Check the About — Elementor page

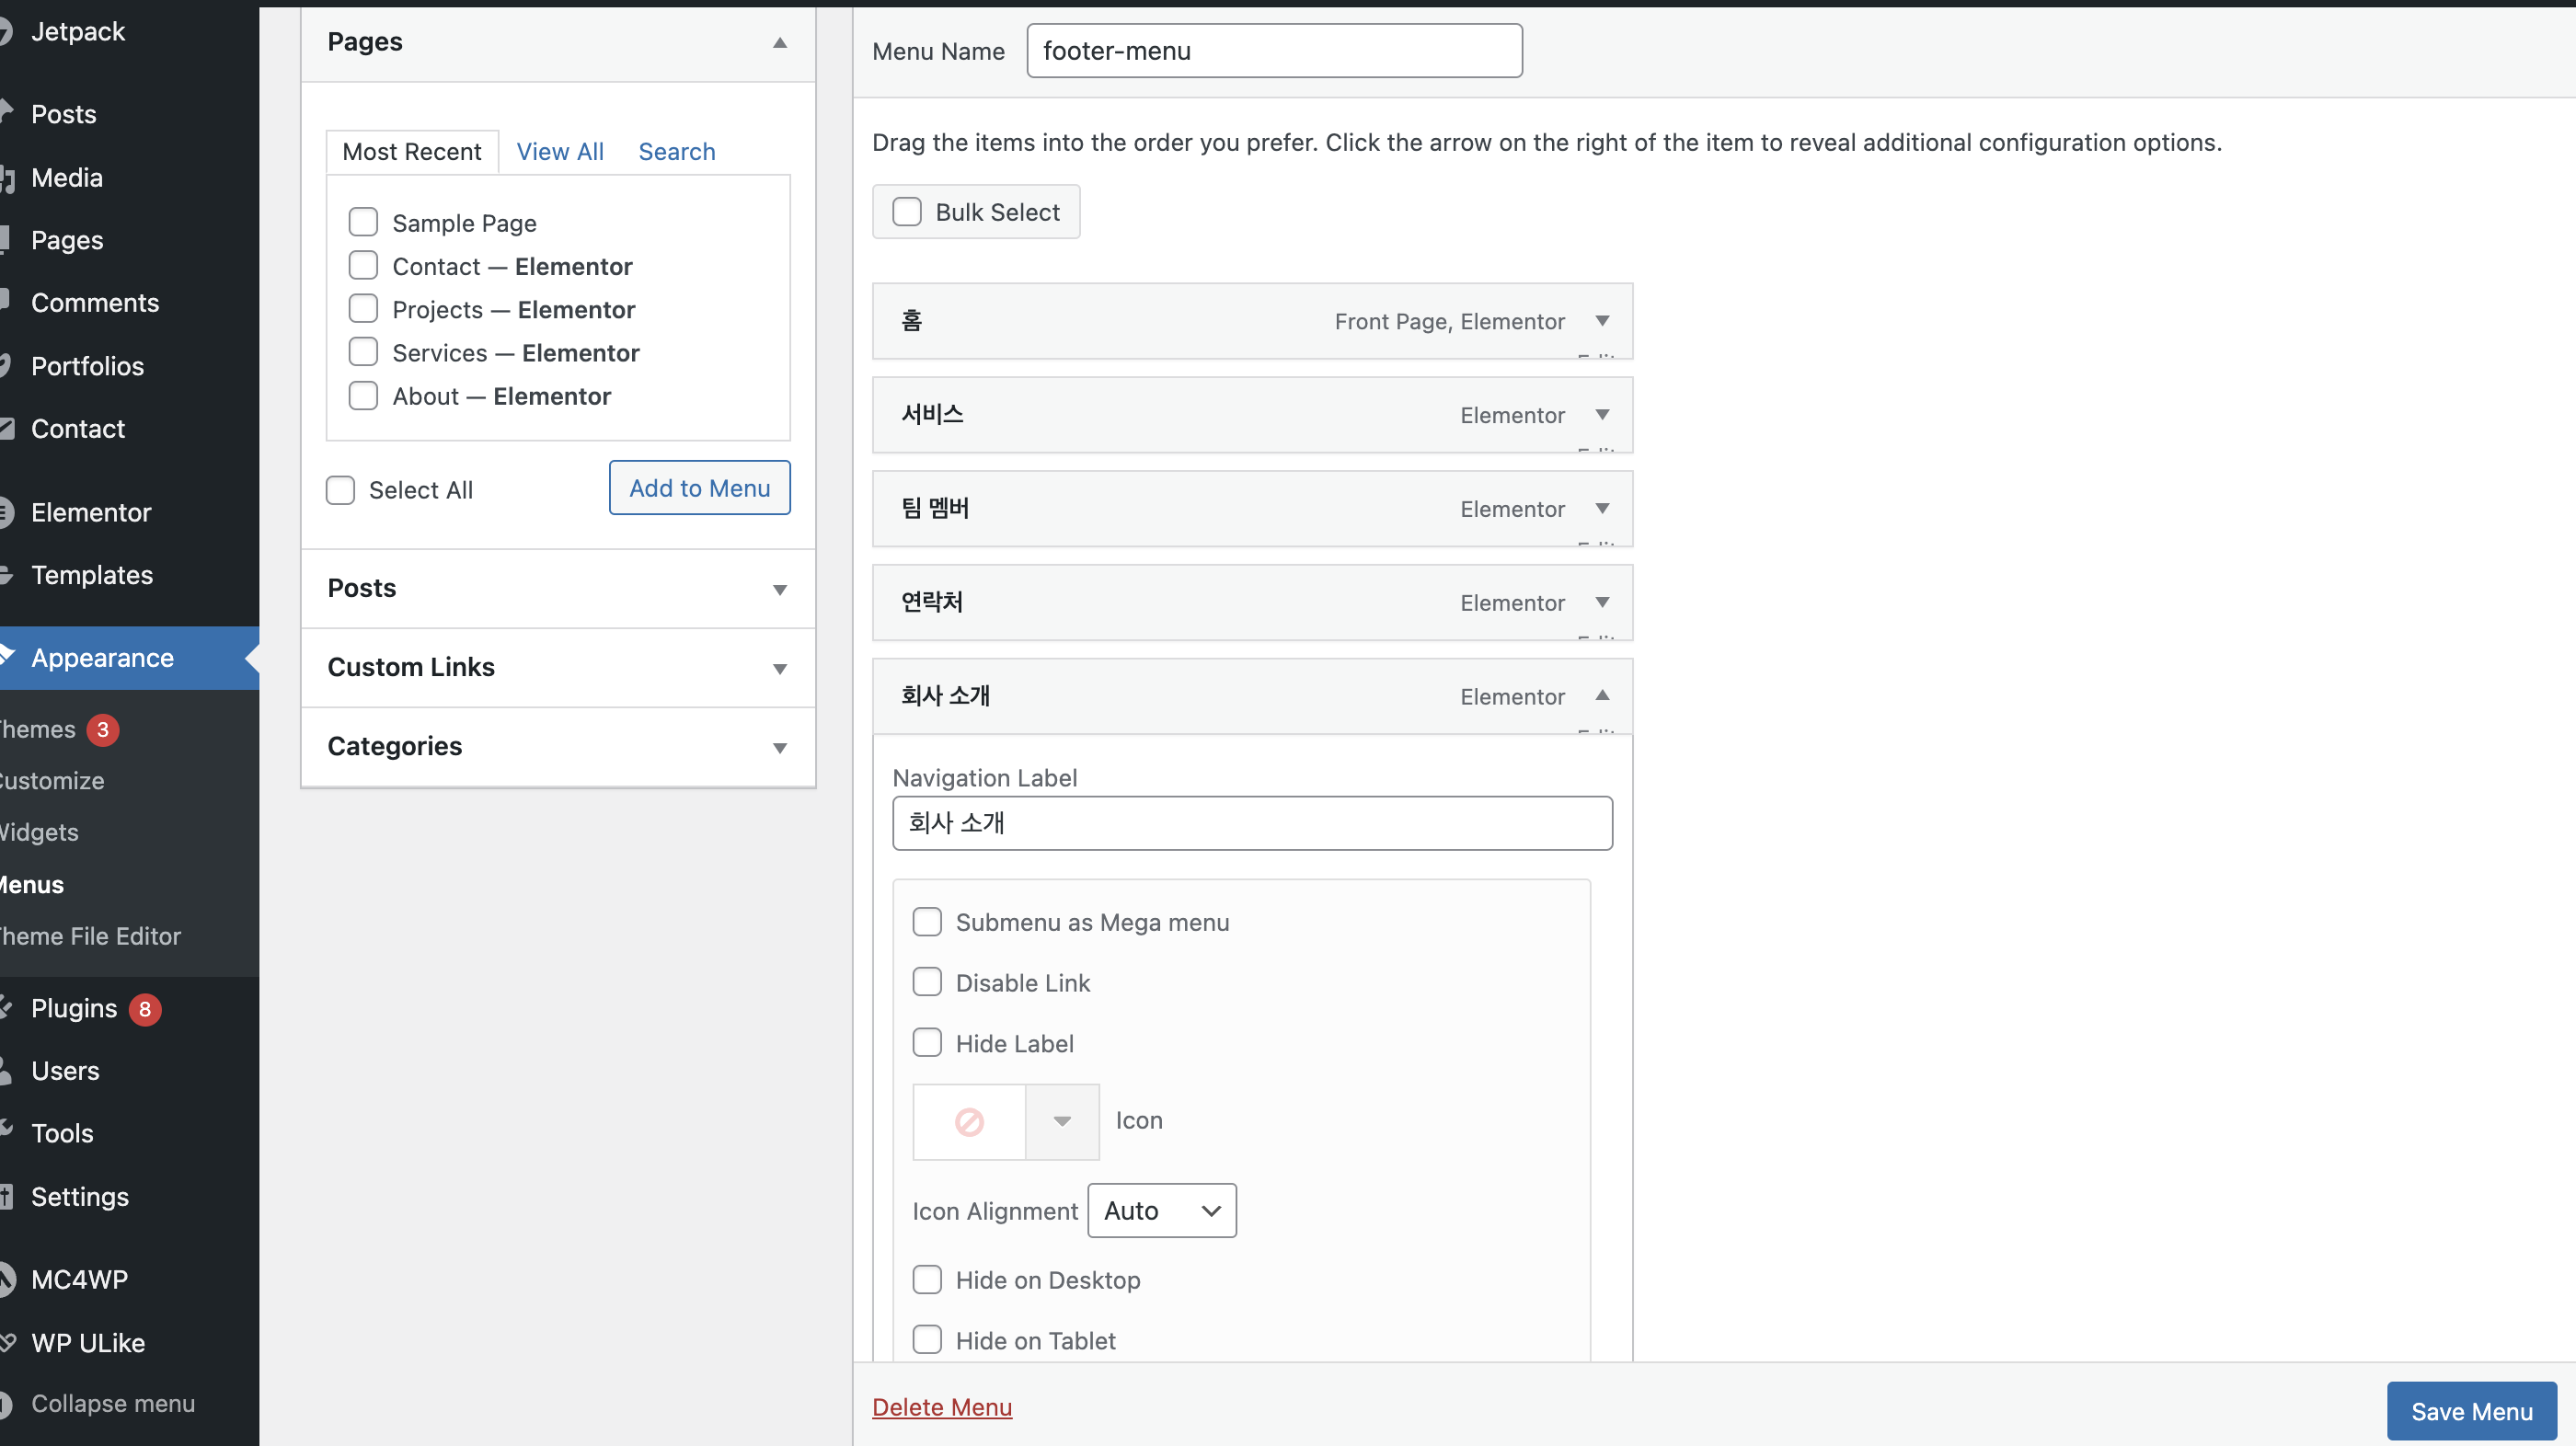(x=363, y=395)
